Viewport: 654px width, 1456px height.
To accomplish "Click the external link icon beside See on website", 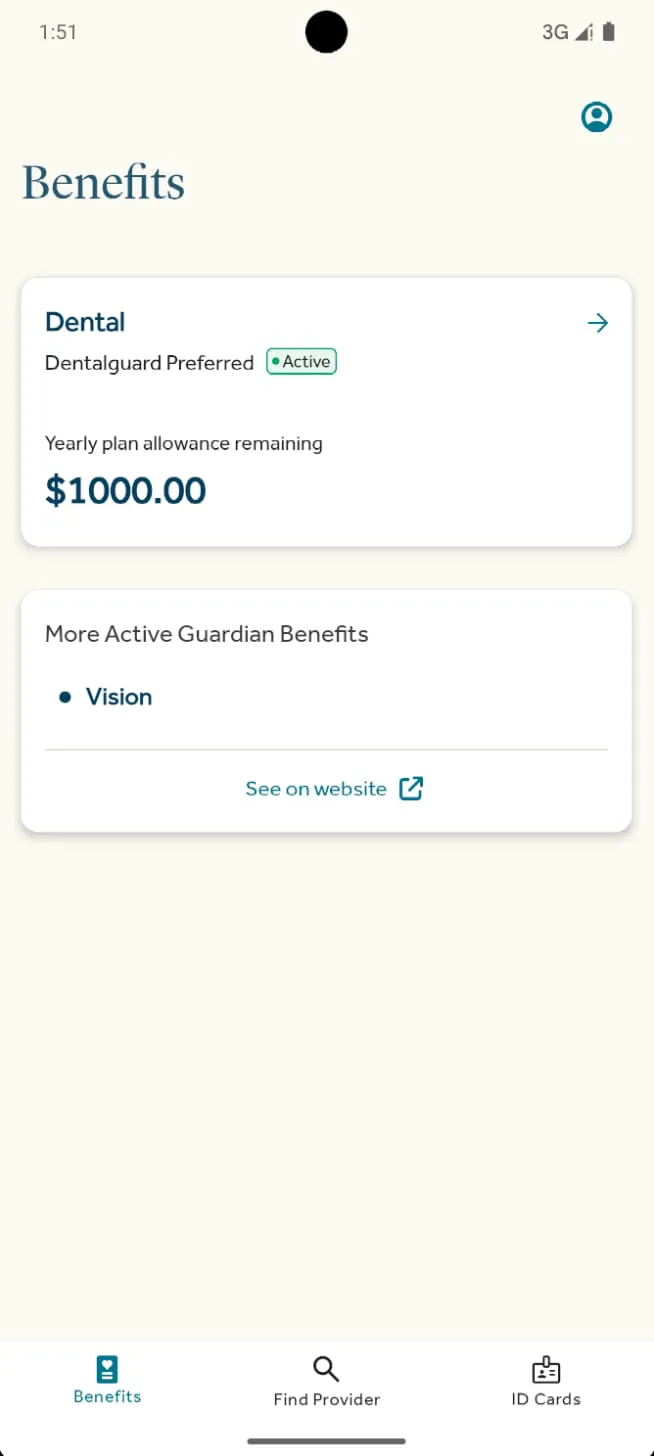I will coord(410,788).
